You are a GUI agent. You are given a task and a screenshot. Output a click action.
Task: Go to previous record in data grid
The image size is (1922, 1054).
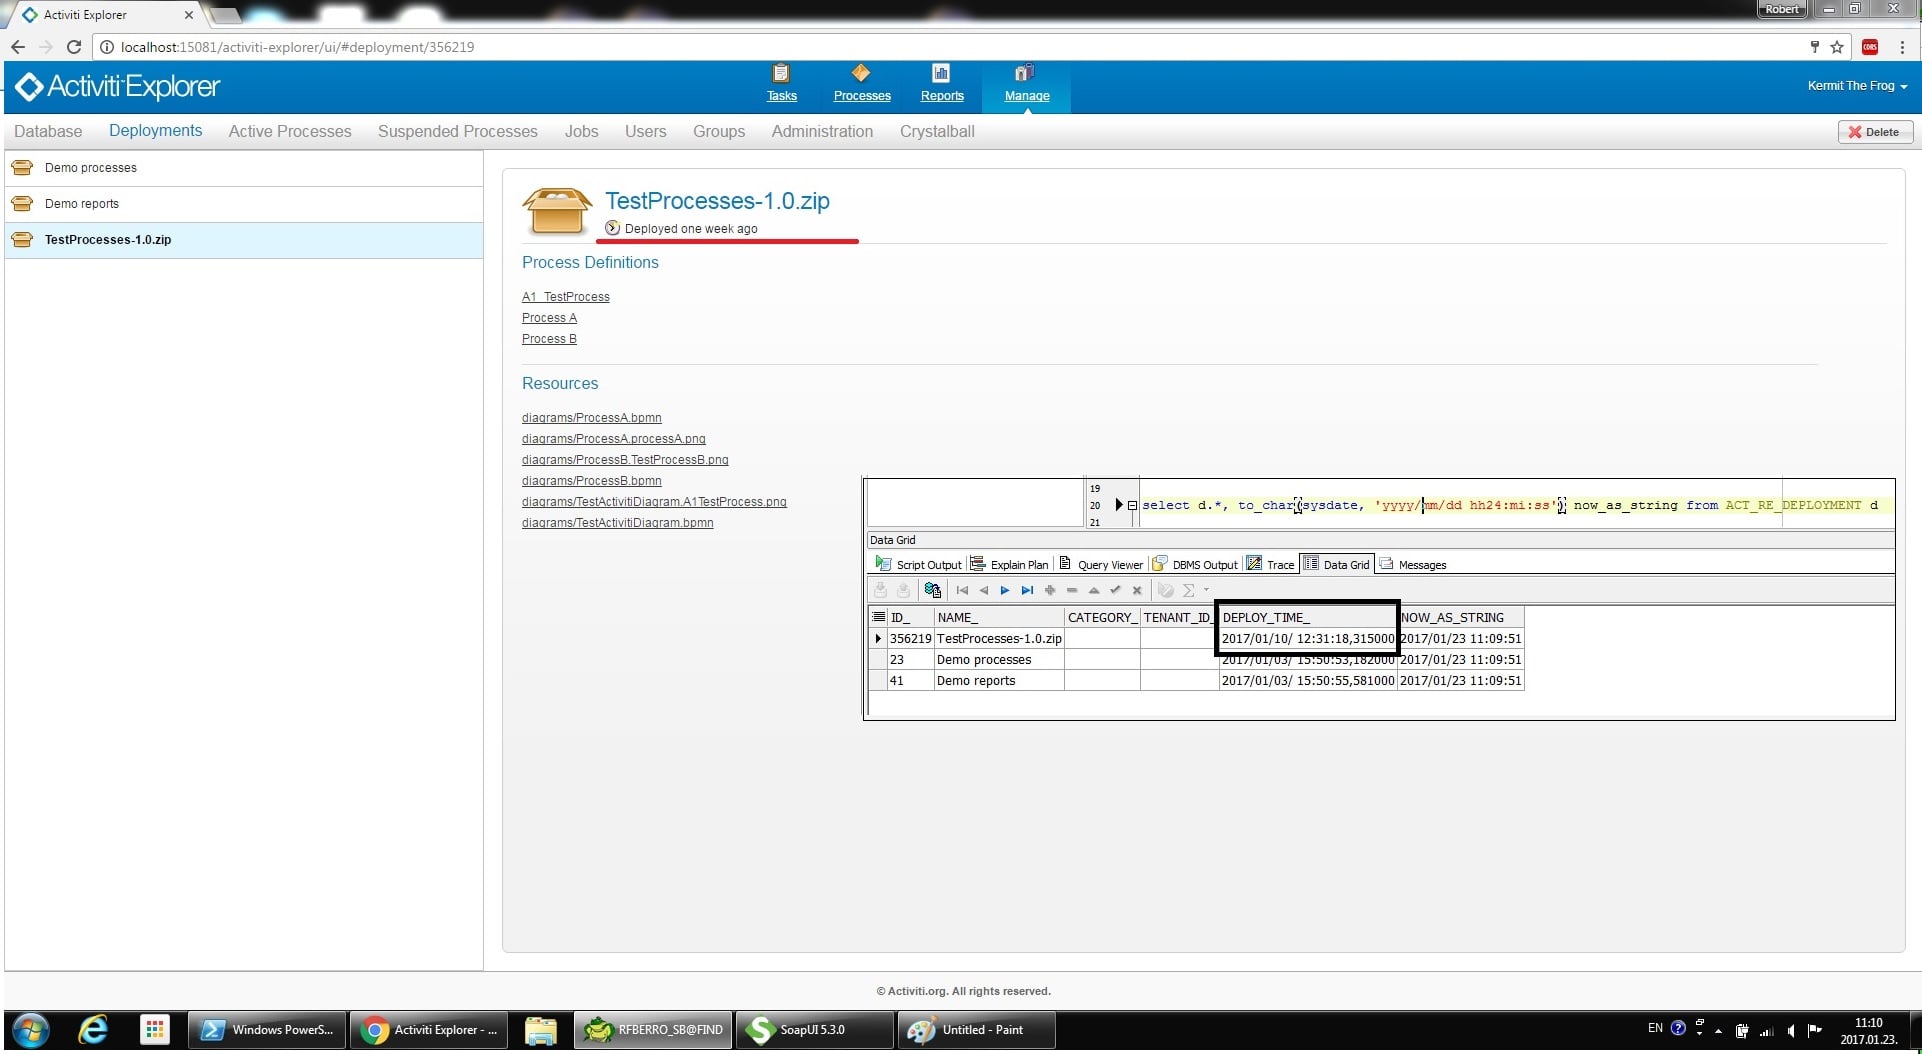coord(984,590)
